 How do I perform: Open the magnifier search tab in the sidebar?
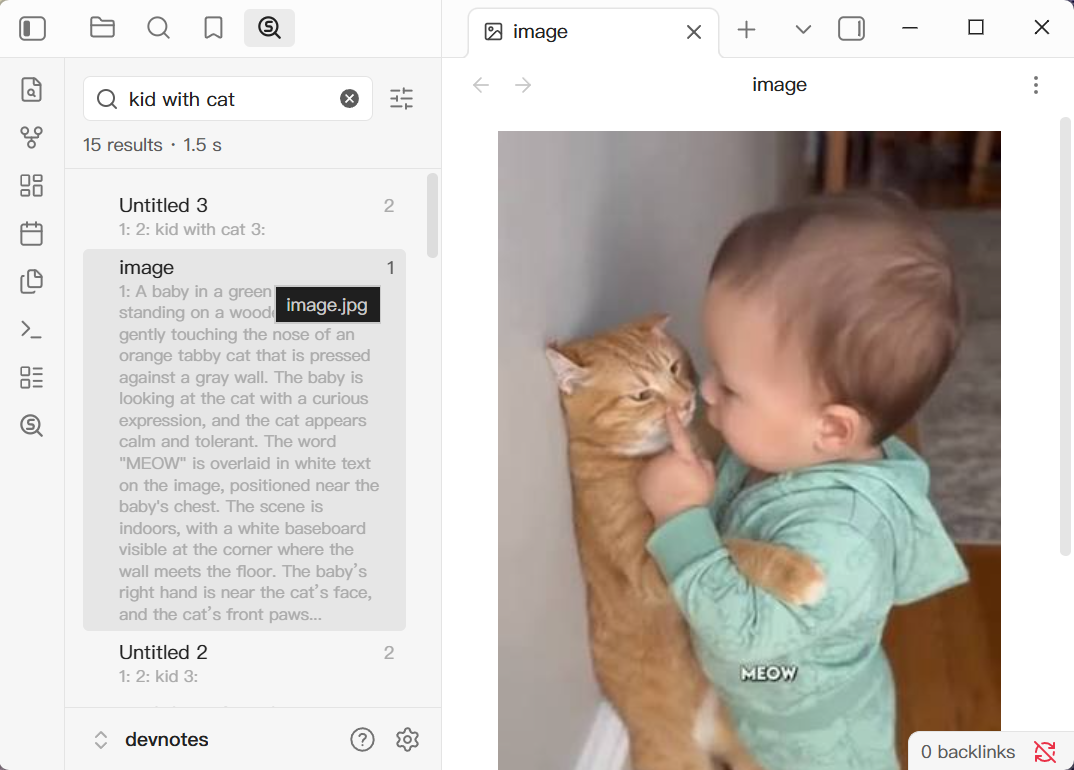(x=158, y=28)
